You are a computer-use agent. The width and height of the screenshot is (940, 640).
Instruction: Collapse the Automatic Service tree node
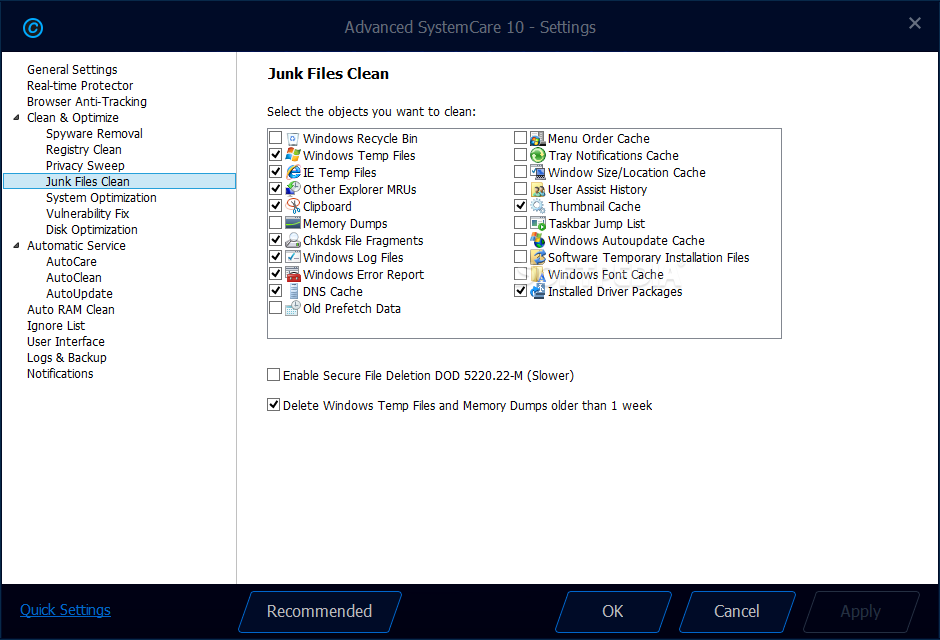click(16, 246)
